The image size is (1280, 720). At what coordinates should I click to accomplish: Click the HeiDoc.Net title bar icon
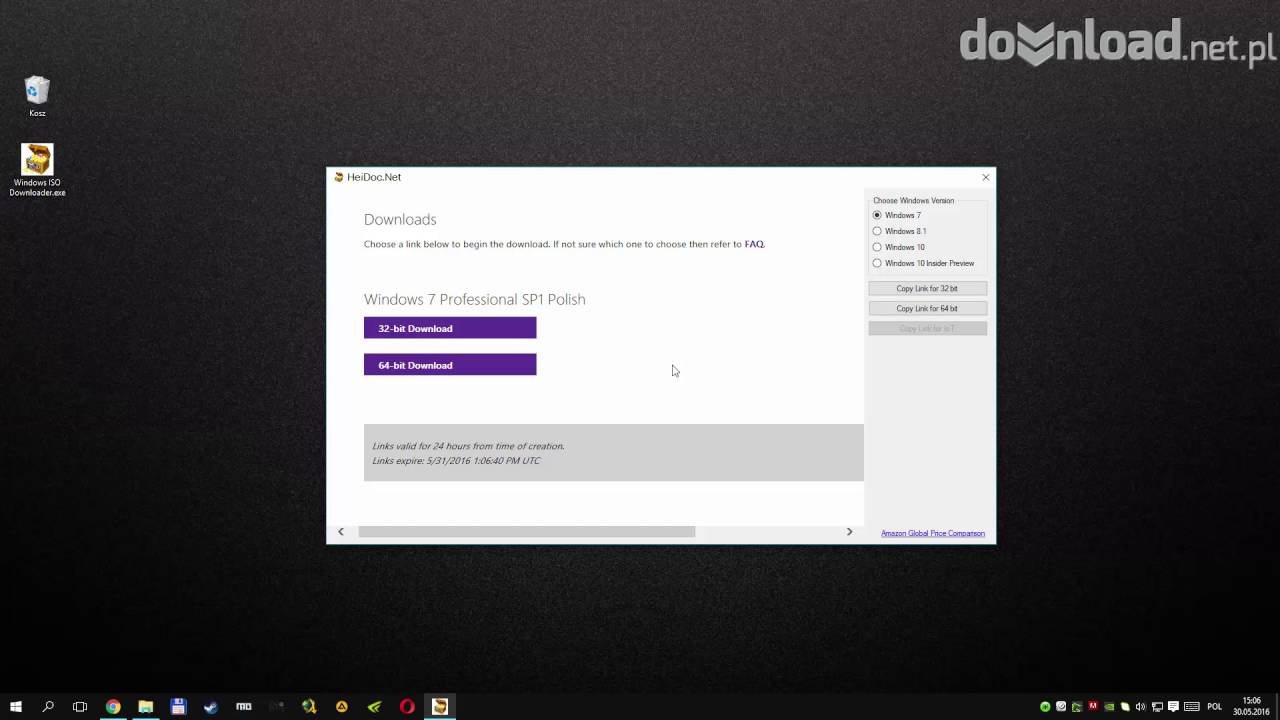[339, 177]
